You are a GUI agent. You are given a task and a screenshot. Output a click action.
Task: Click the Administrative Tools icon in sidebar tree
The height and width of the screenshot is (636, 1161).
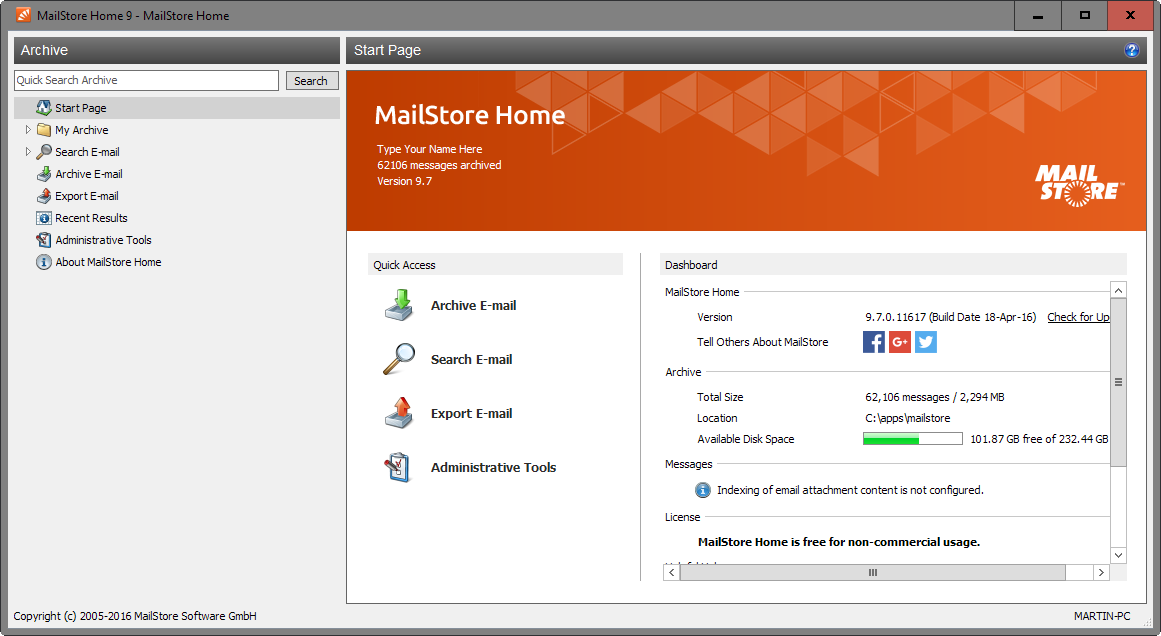click(44, 240)
